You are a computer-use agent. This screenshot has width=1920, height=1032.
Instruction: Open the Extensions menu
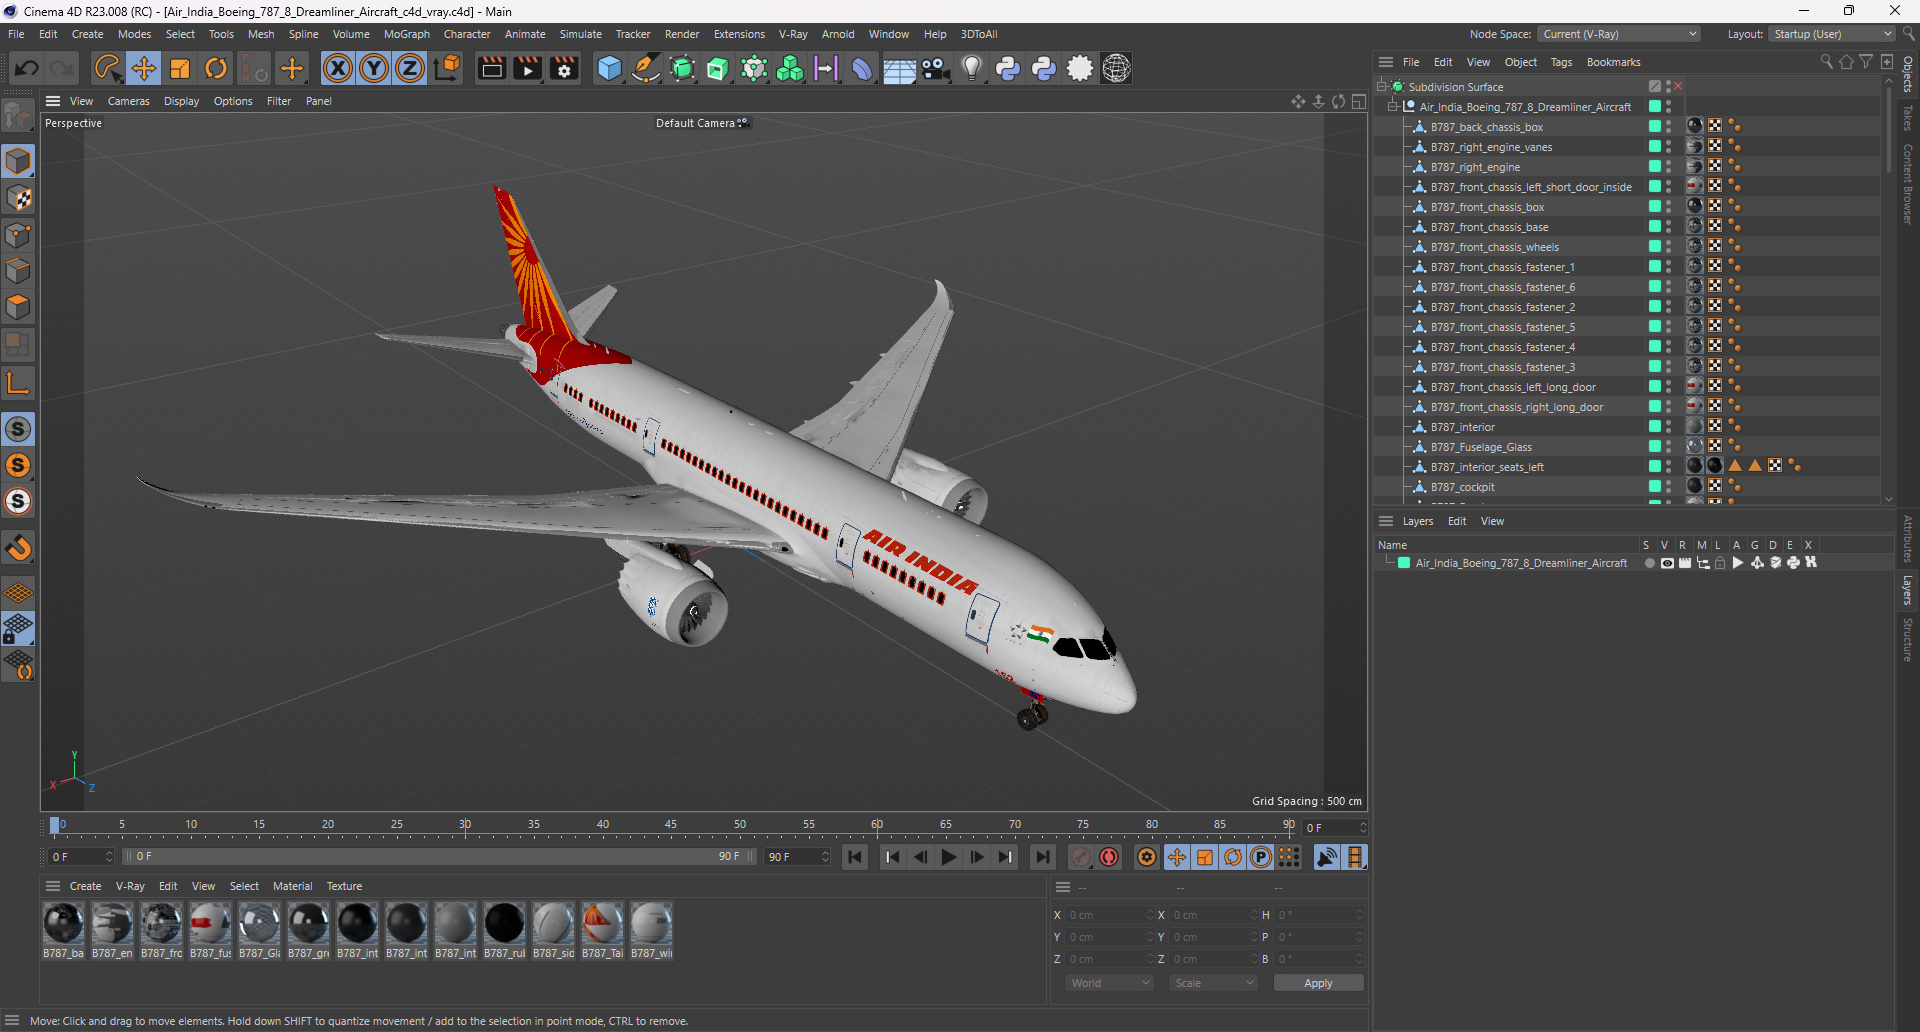pos(739,34)
